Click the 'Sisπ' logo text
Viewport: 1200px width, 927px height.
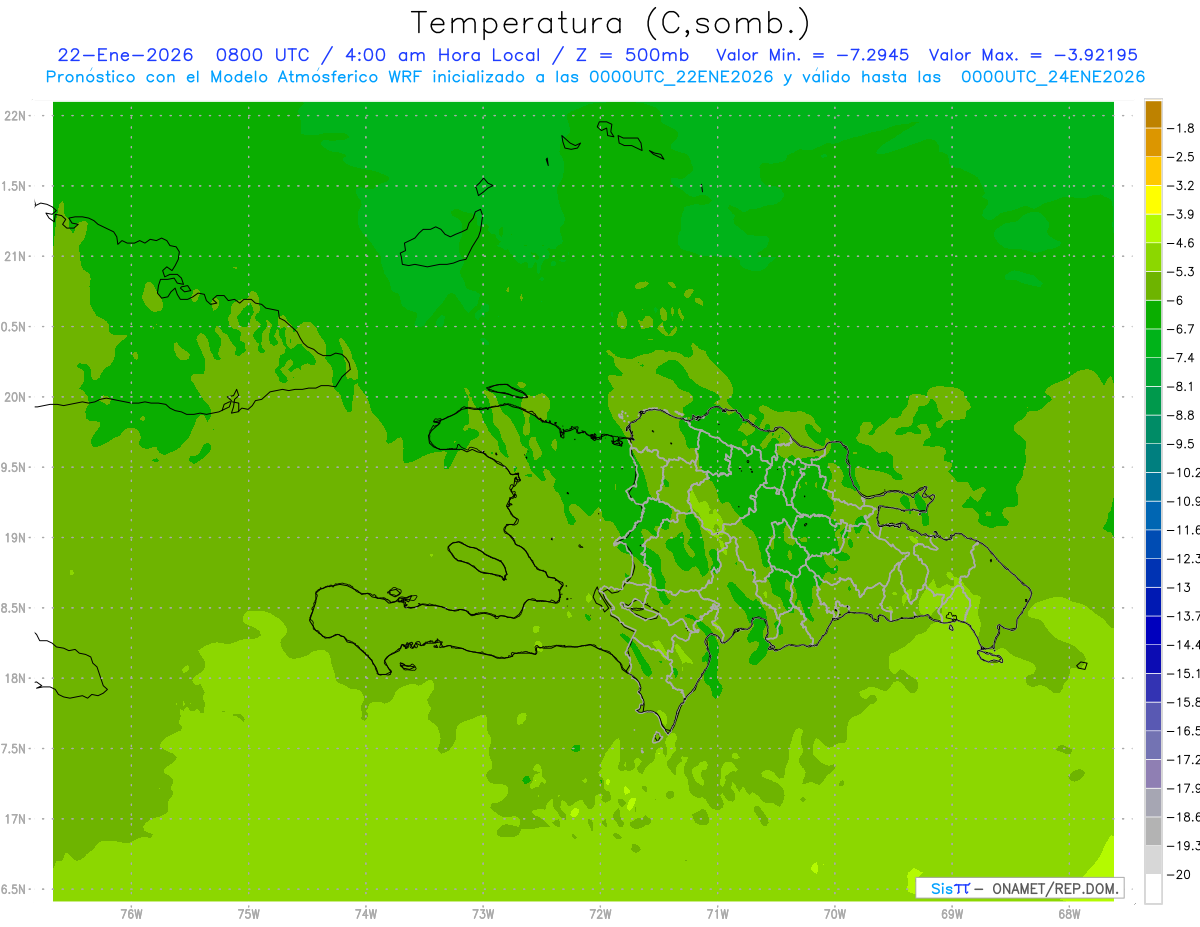coord(949,888)
